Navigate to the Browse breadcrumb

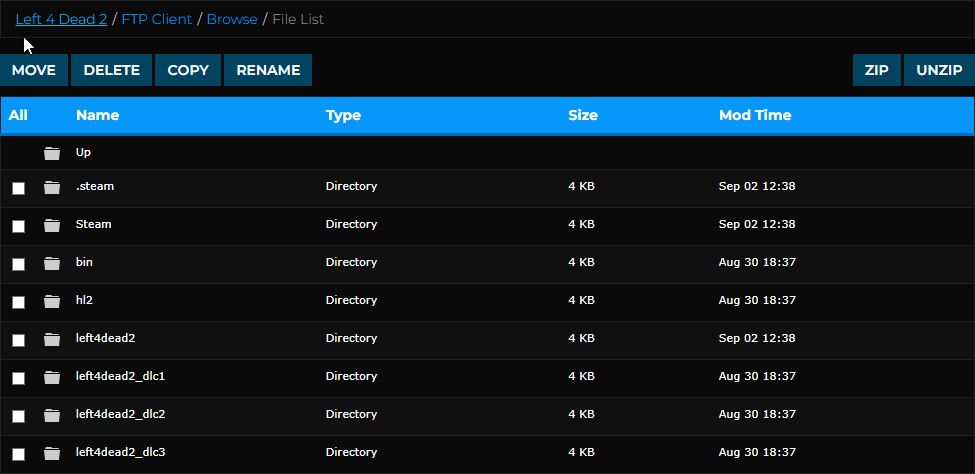coord(232,19)
